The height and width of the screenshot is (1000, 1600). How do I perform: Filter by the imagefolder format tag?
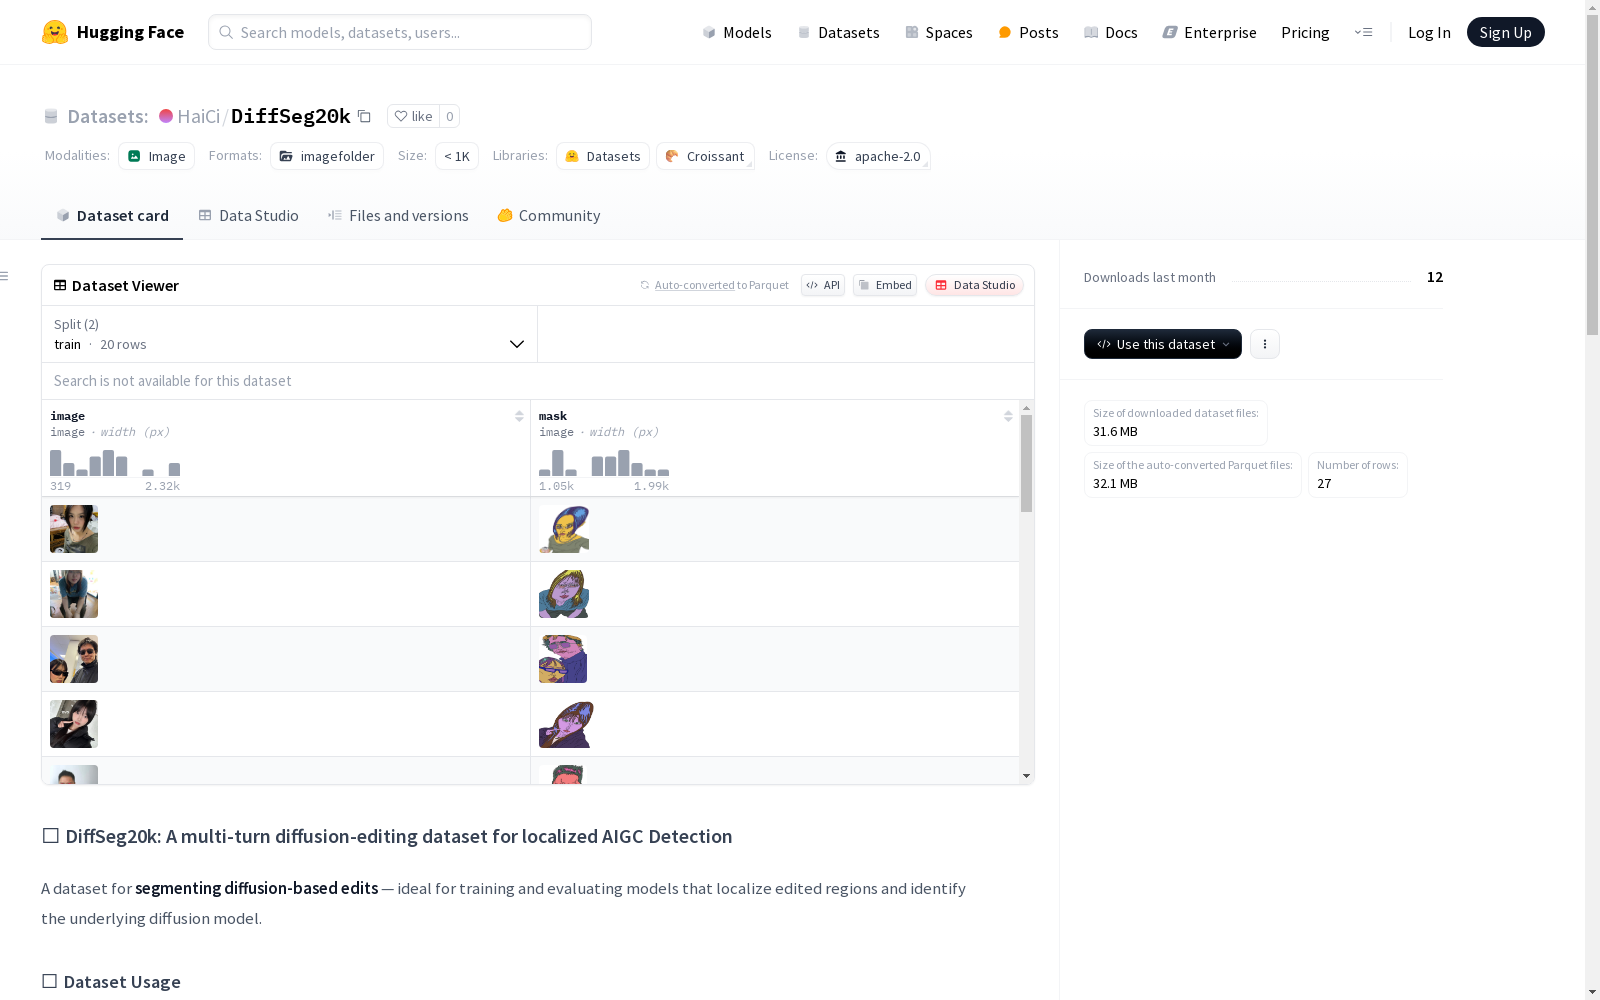(327, 156)
